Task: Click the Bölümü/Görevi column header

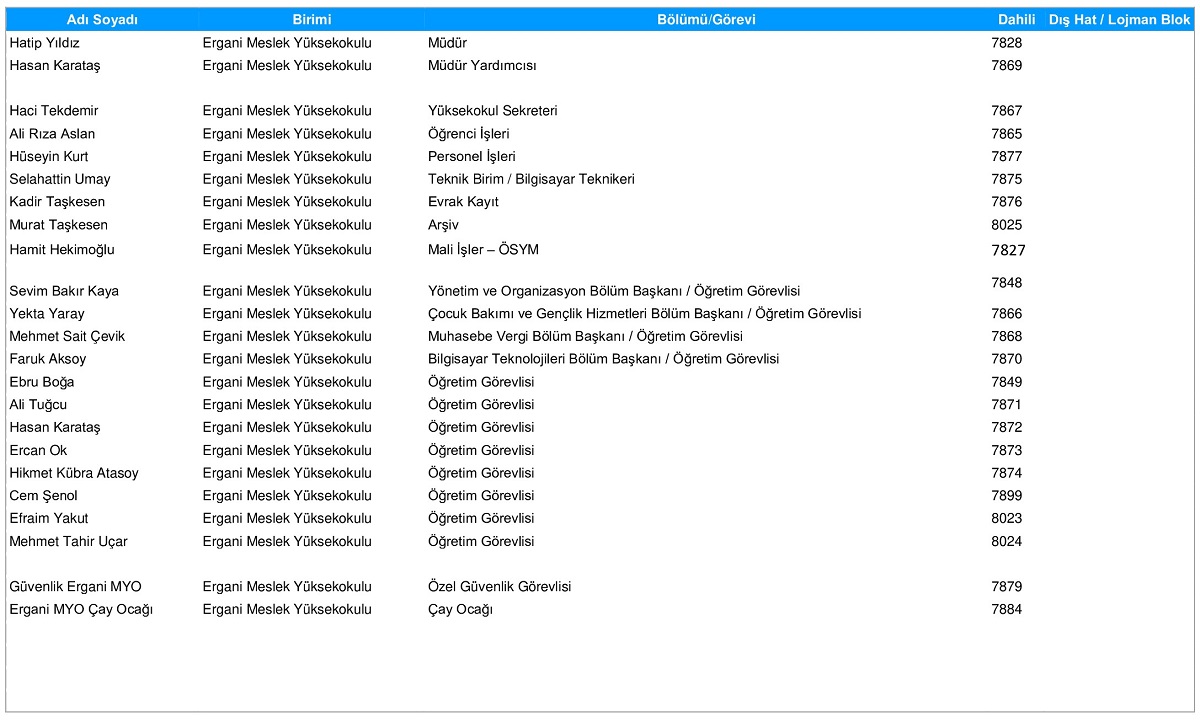Action: tap(706, 20)
